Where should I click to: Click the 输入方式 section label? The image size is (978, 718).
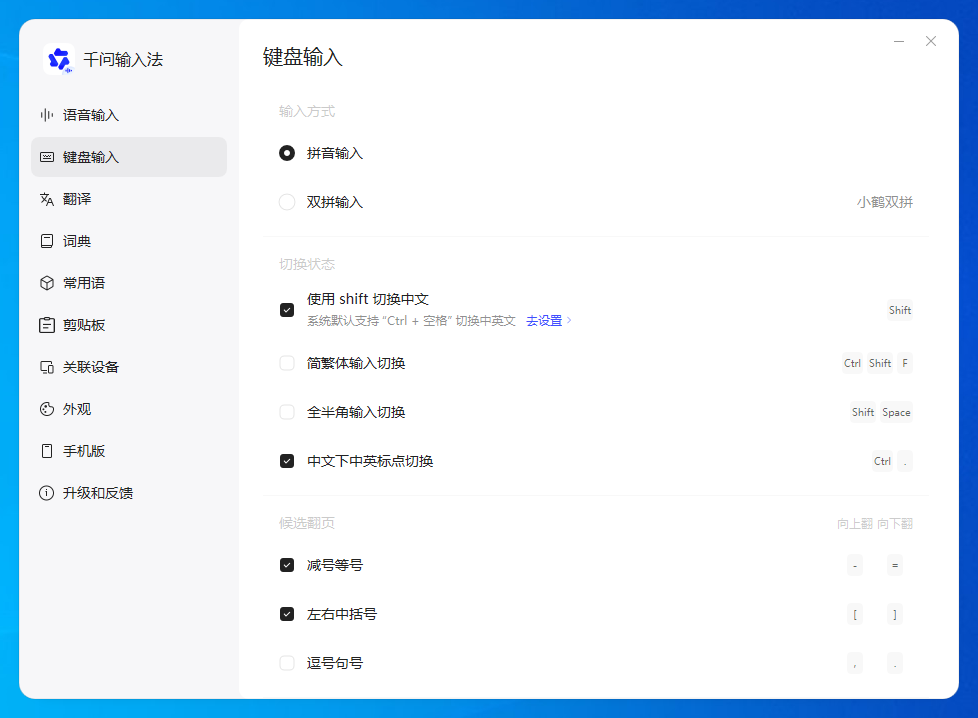click(x=307, y=112)
